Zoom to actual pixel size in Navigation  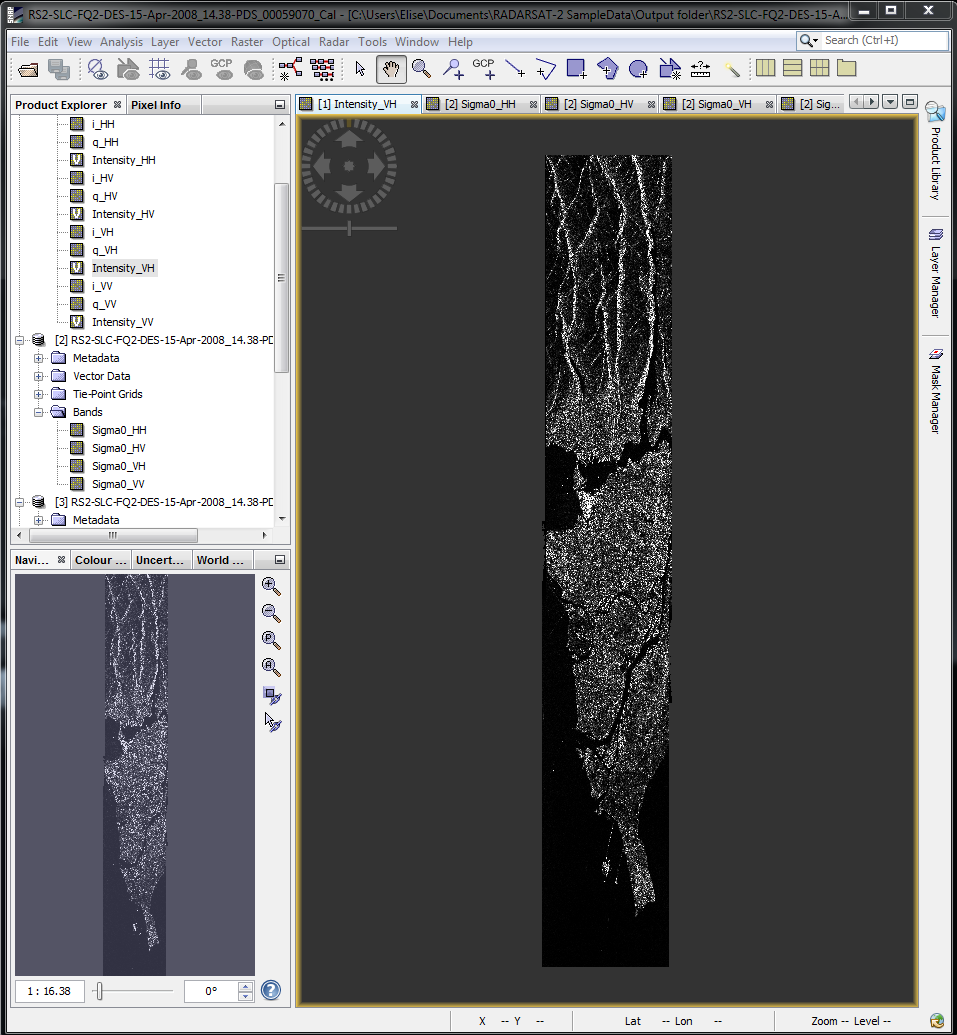point(271,640)
